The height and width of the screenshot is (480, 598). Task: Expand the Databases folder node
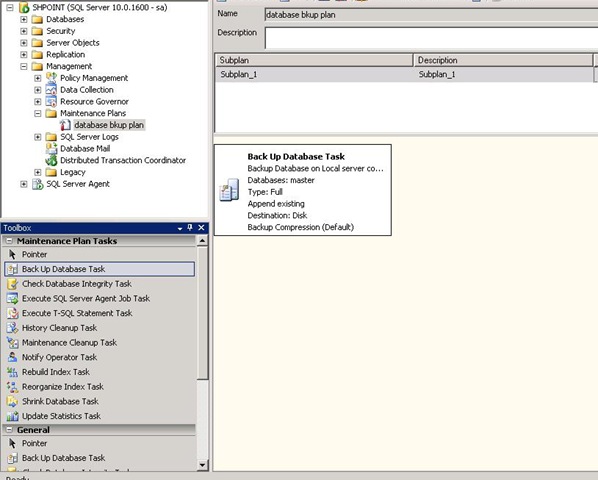coord(24,19)
